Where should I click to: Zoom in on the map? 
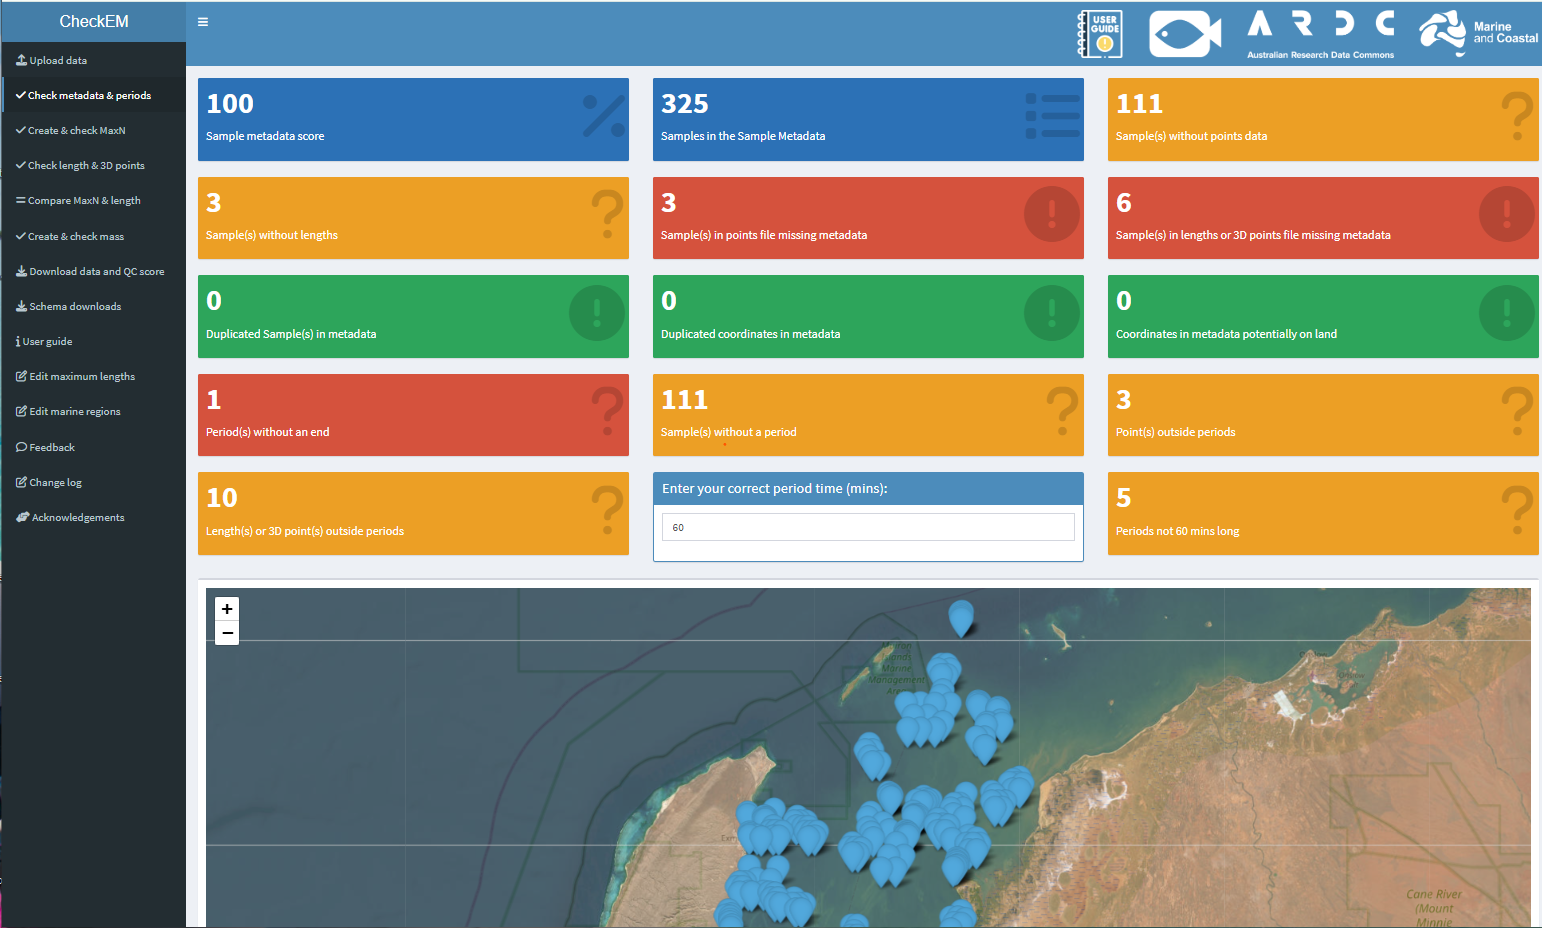point(227,609)
